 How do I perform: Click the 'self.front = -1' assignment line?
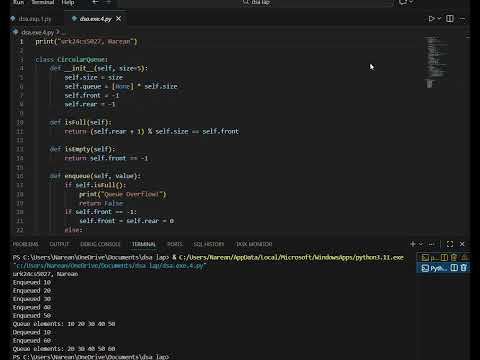point(92,95)
